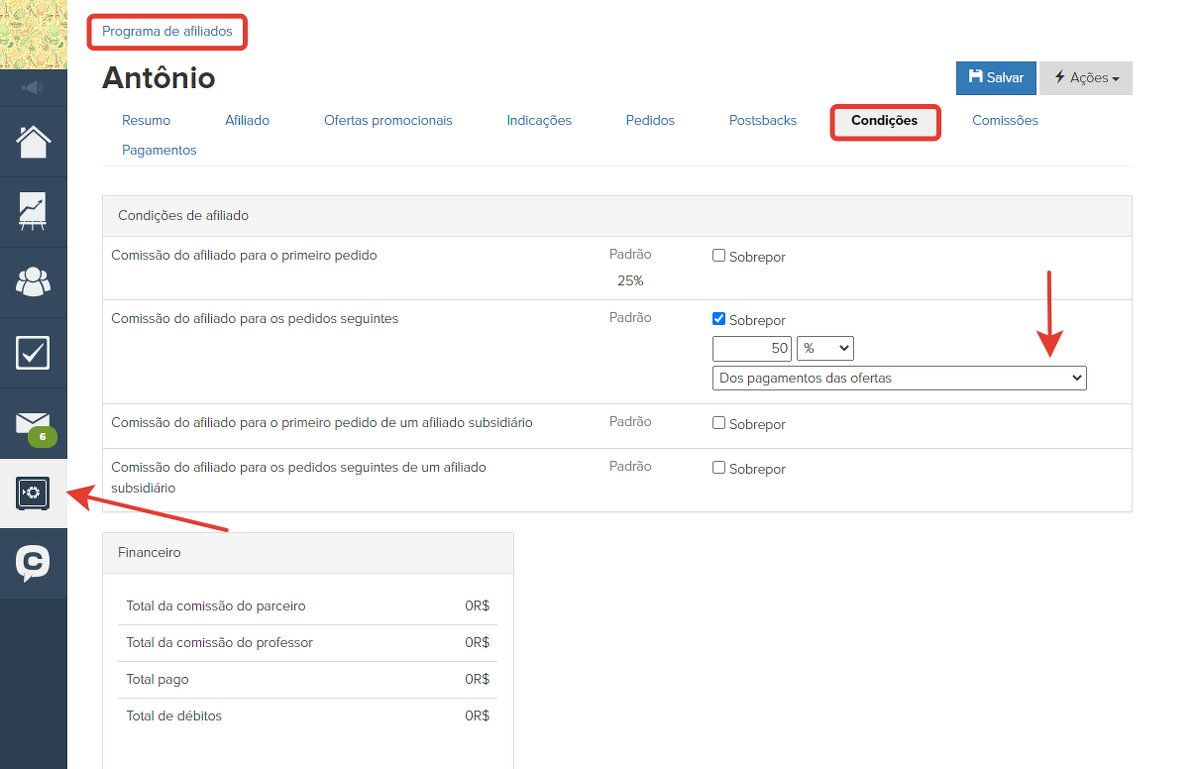Screen dimensions: 1200x769
Task: Click the megaphone notifications icon
Action: tap(33, 88)
